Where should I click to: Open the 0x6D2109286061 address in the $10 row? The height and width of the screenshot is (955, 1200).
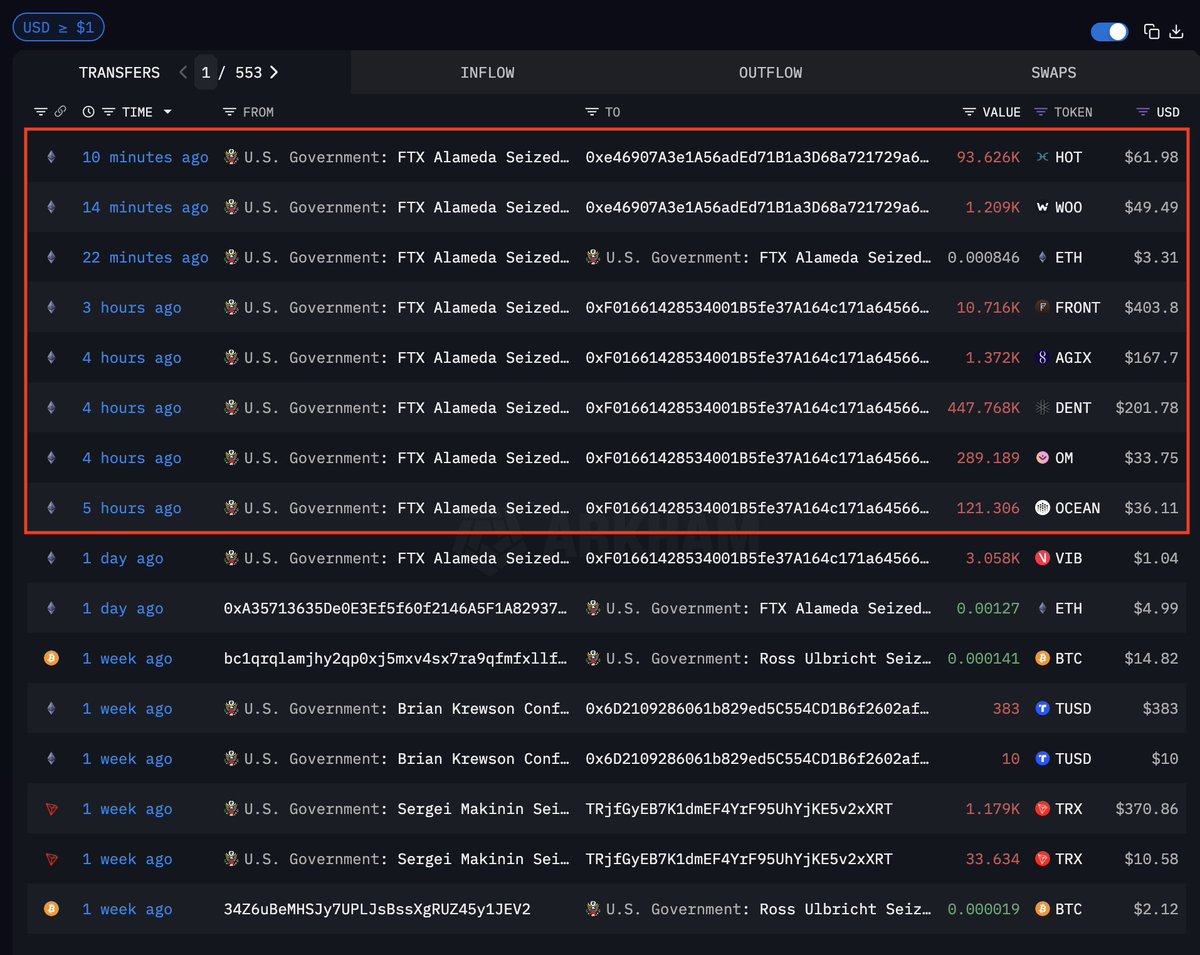757,758
